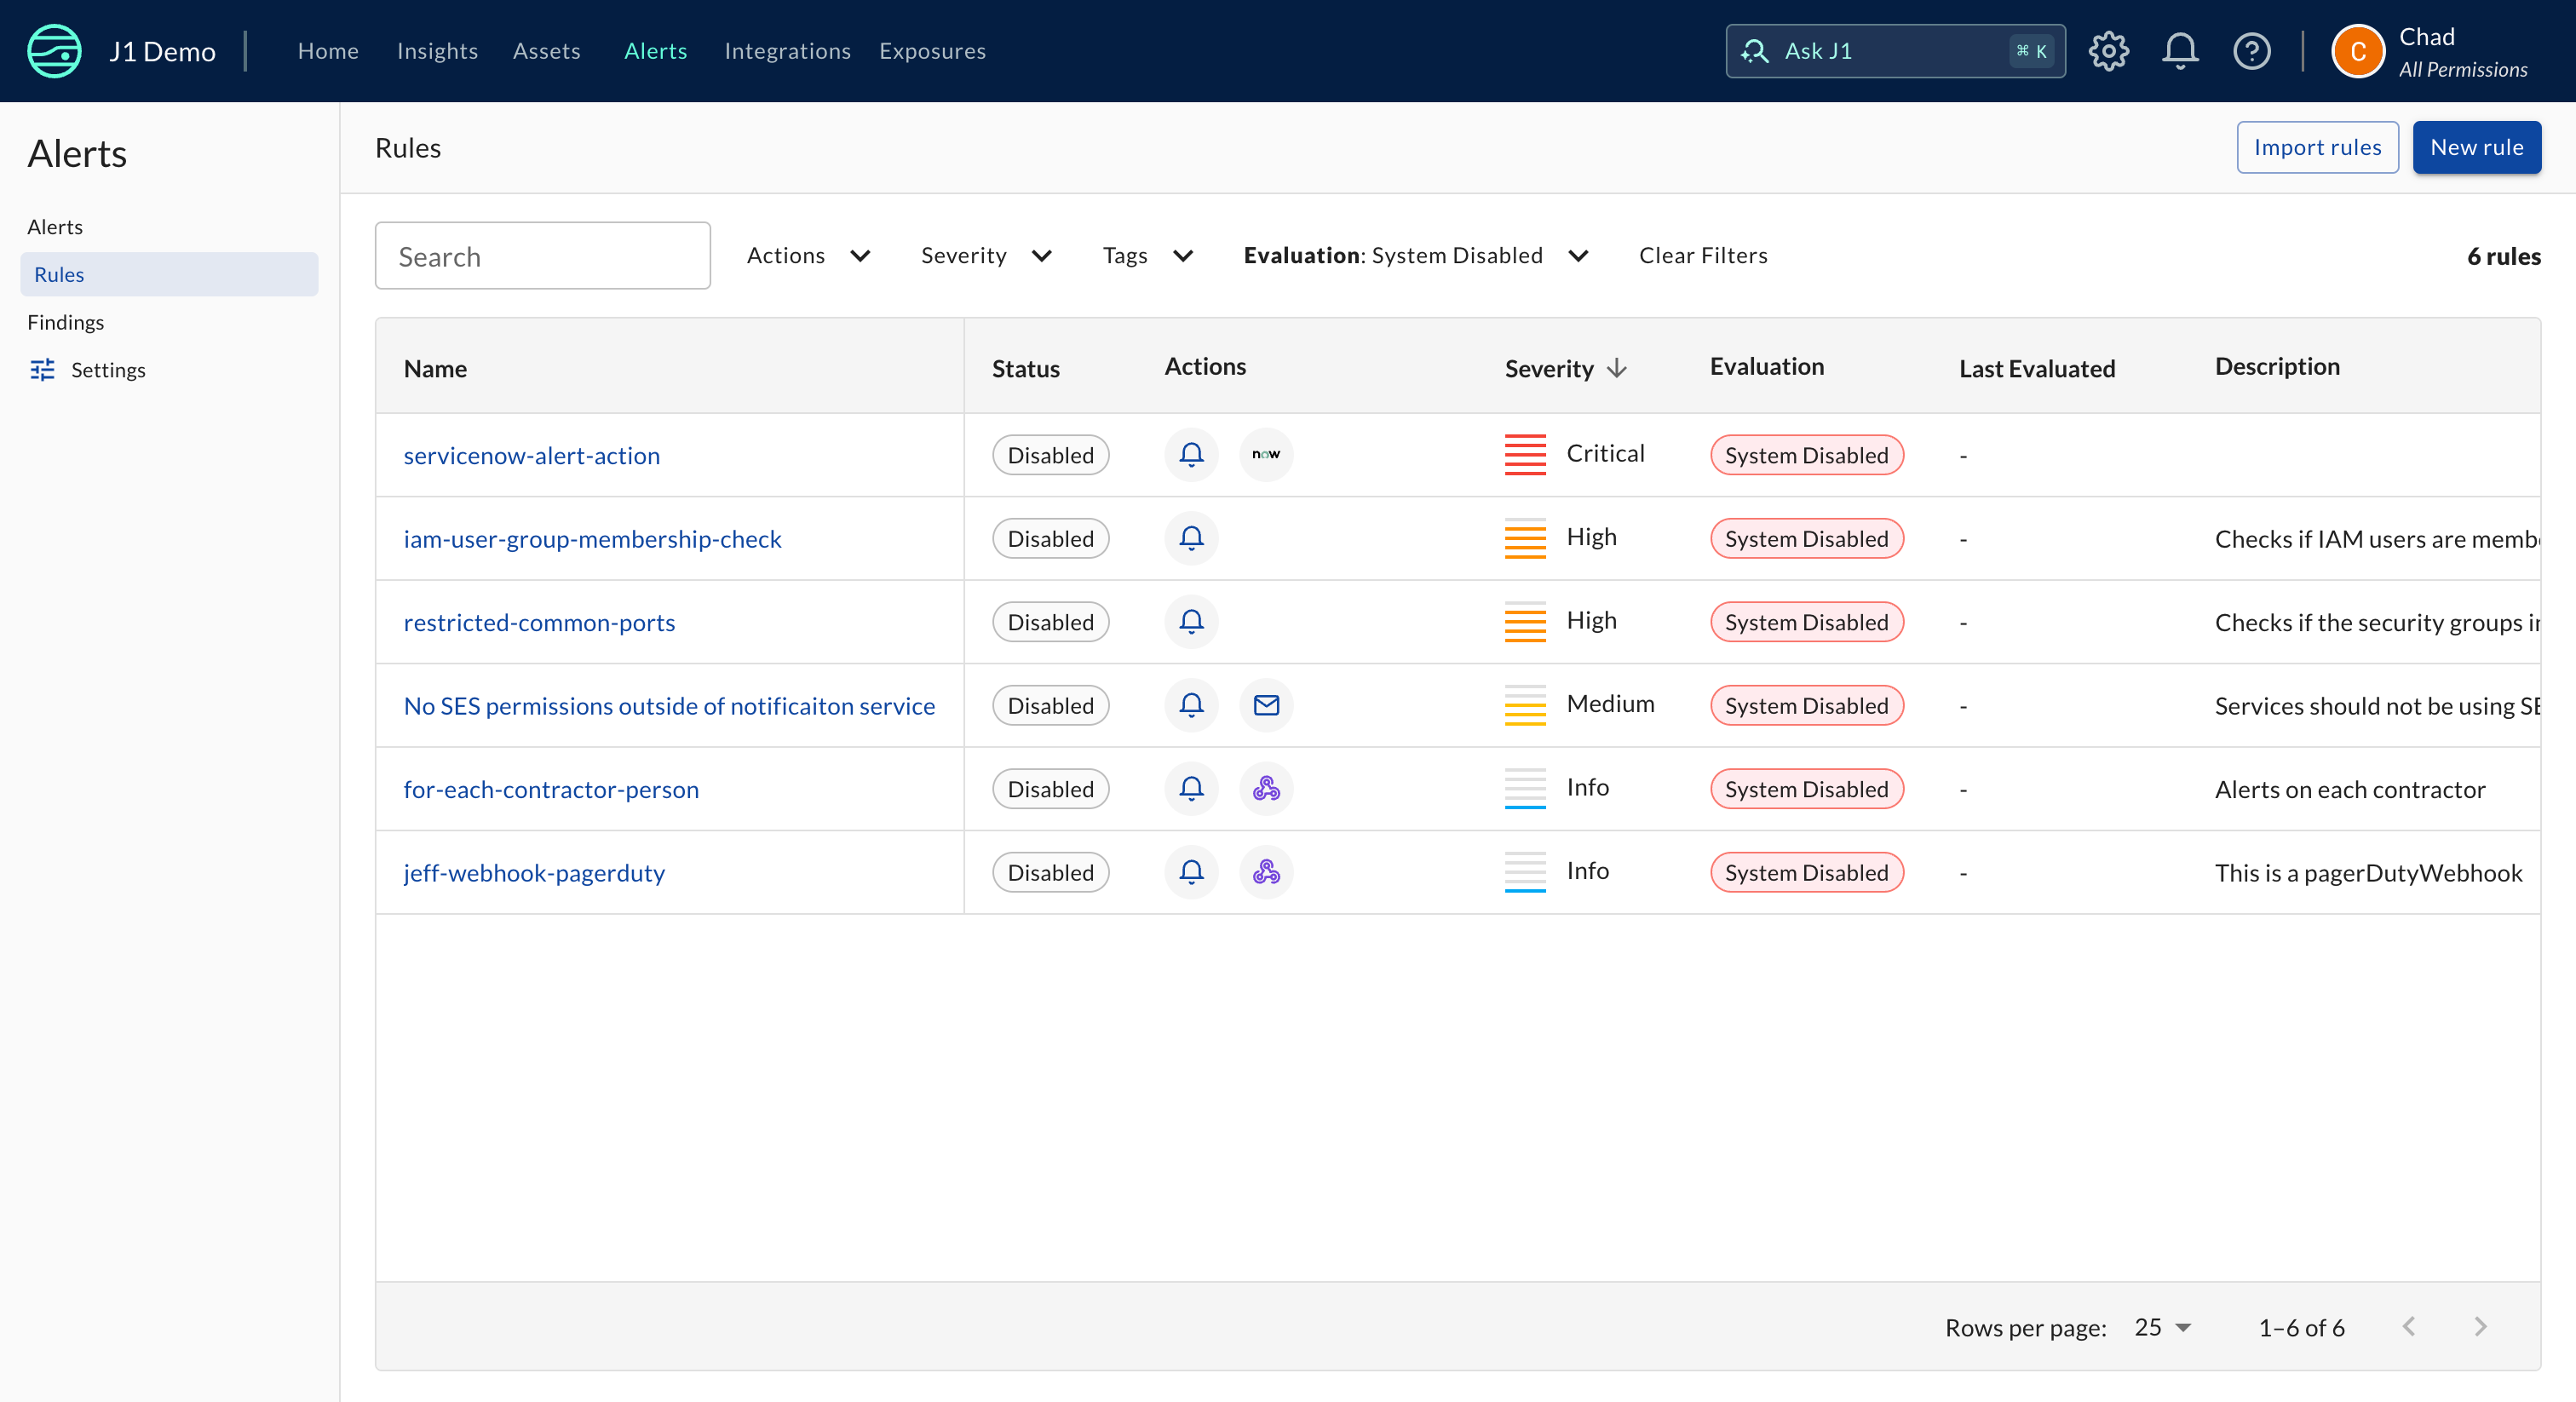This screenshot has width=2576, height=1402.
Task: Expand the Actions filter dropdown
Action: point(809,256)
